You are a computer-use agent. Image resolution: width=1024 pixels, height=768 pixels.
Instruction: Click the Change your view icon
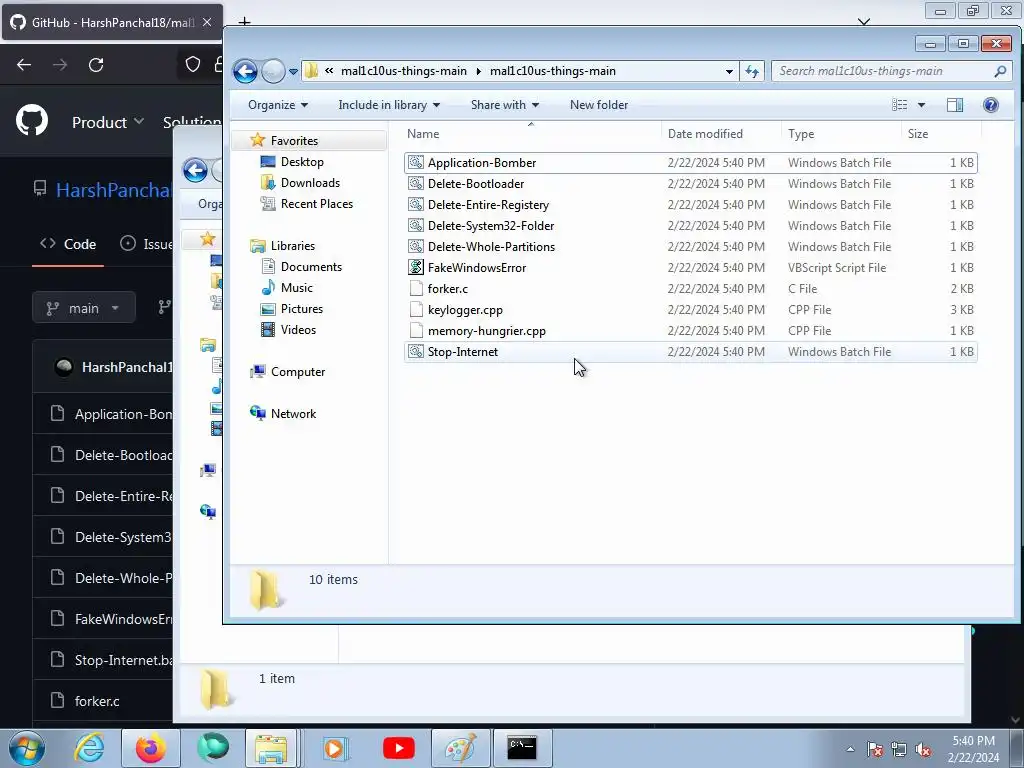click(899, 105)
